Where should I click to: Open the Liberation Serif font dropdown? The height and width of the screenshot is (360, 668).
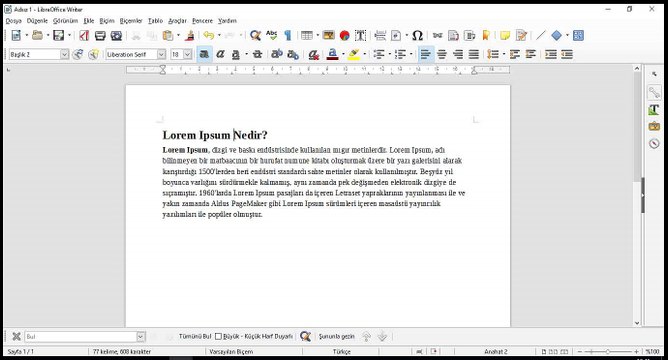point(161,55)
